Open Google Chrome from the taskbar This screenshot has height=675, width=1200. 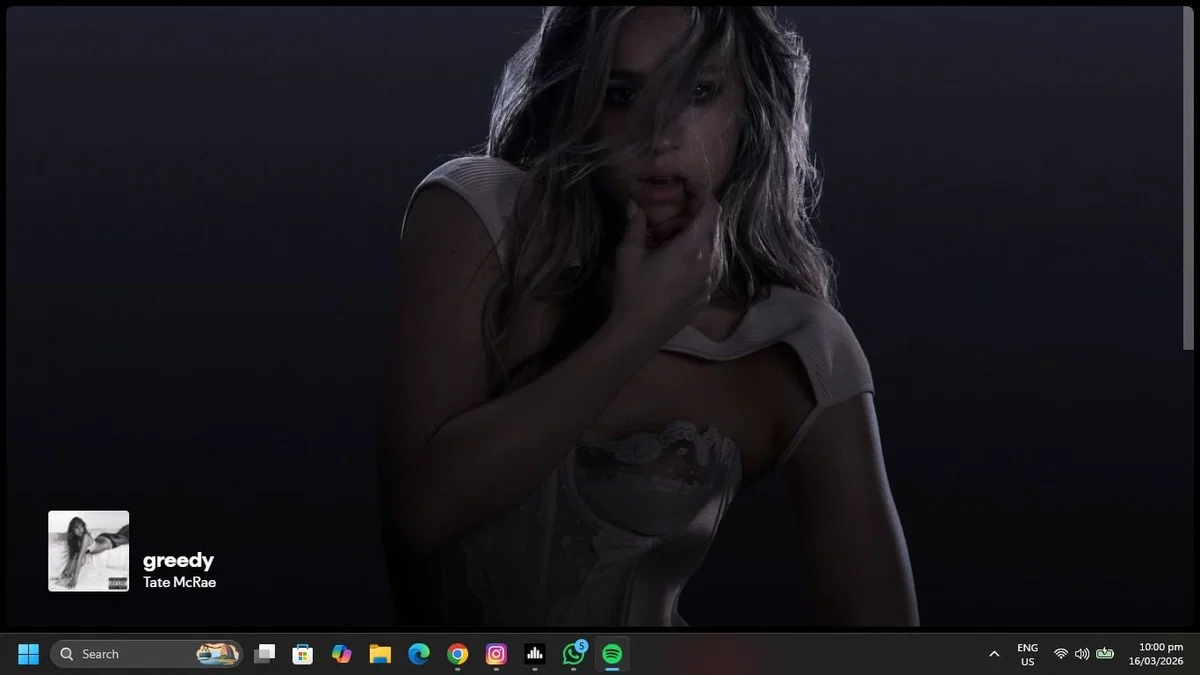point(457,654)
